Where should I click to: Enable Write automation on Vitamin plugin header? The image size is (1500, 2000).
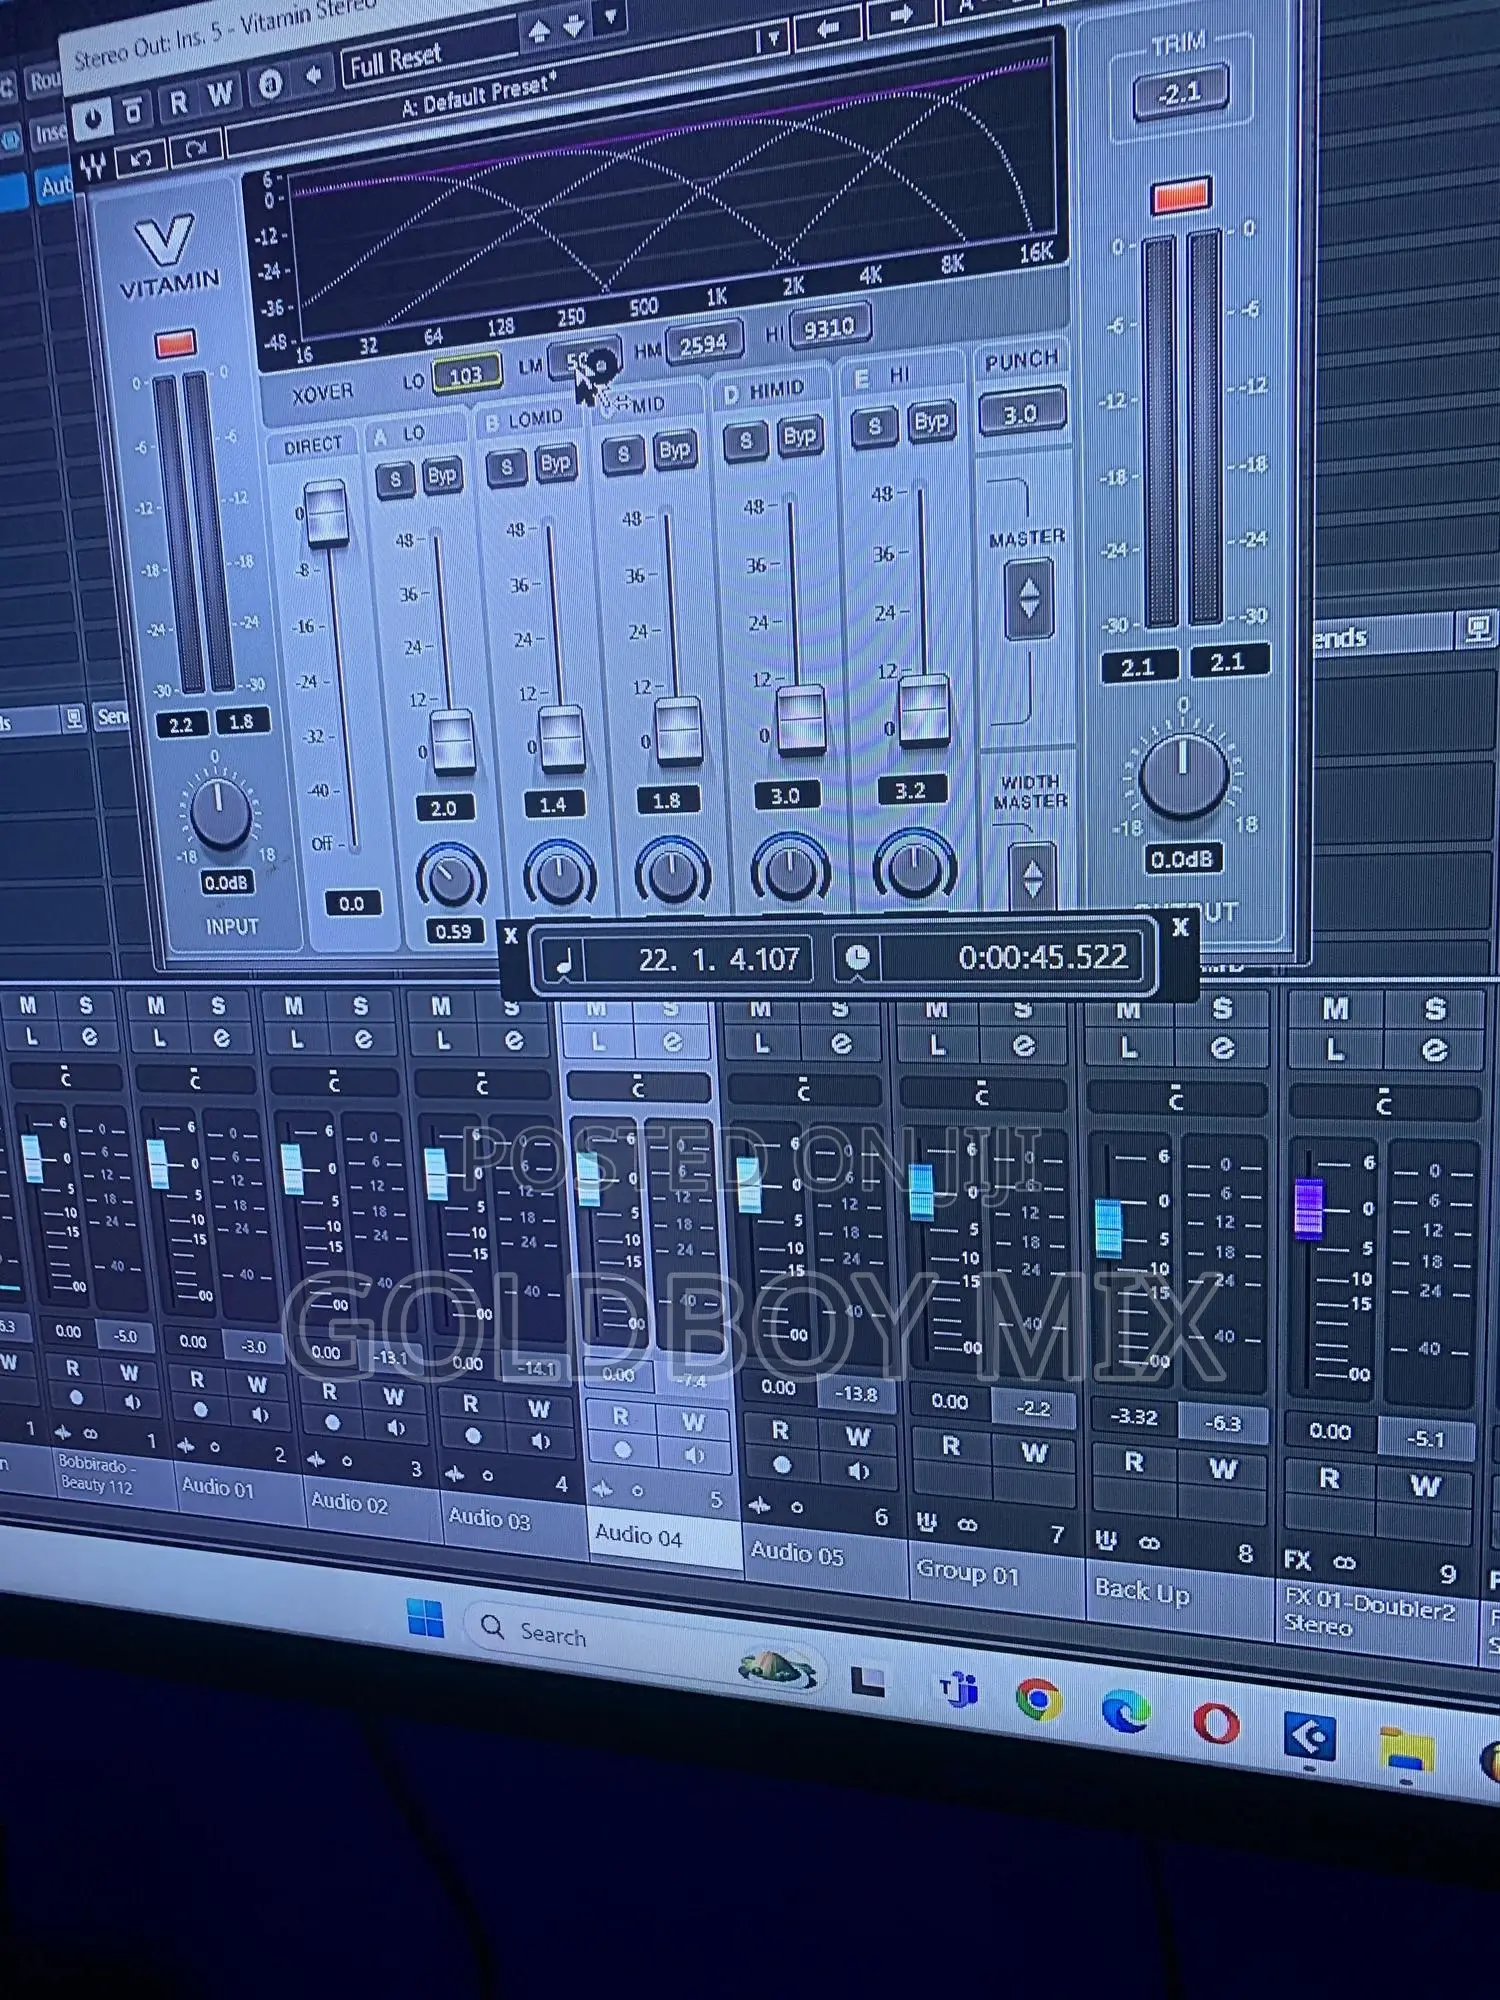click(x=220, y=95)
